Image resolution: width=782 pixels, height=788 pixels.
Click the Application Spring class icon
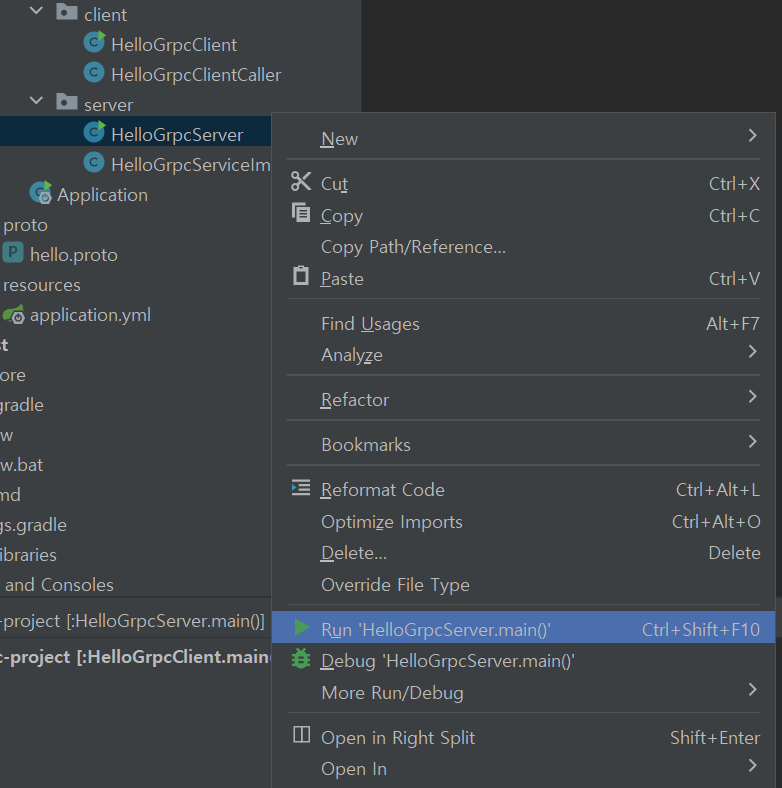(41, 192)
